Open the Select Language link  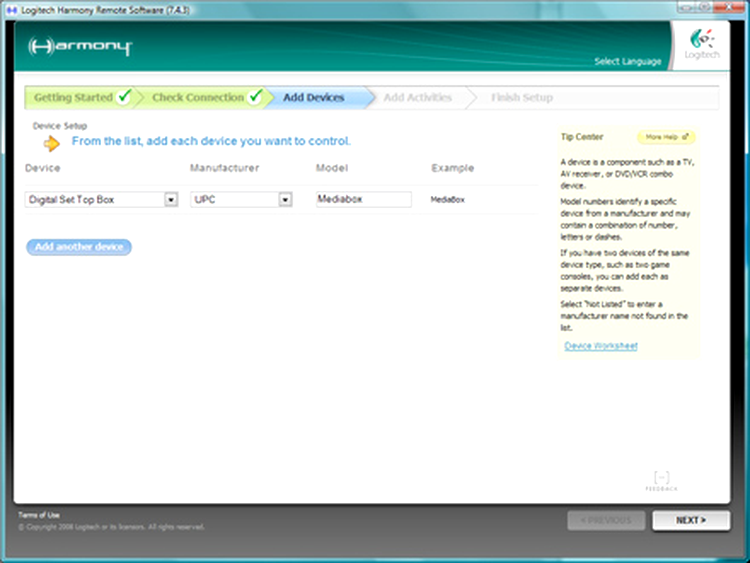(627, 62)
